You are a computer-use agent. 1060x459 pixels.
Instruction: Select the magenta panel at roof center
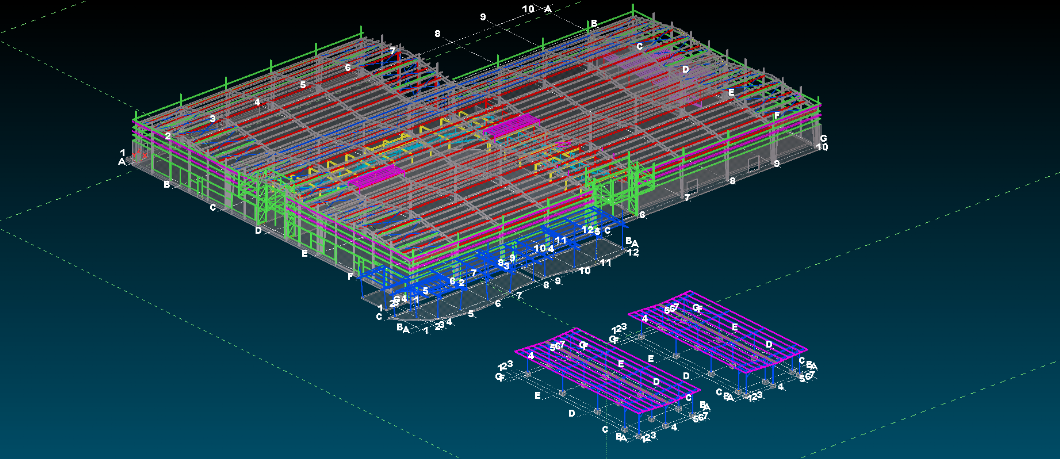[513, 126]
